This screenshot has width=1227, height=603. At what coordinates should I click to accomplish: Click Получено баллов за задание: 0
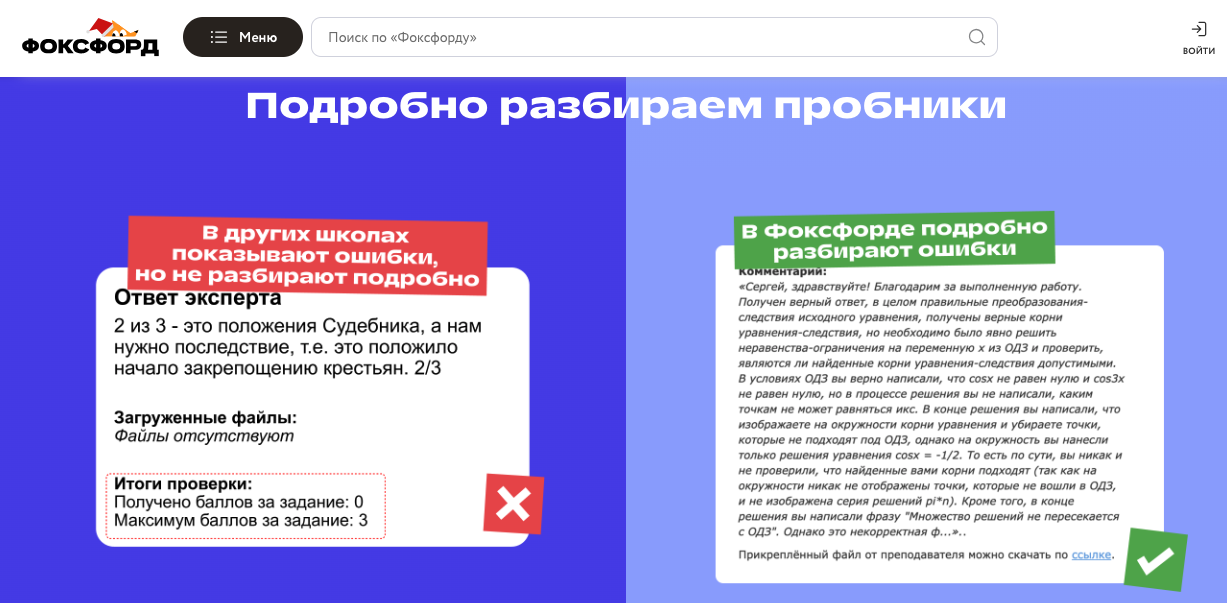point(239,502)
